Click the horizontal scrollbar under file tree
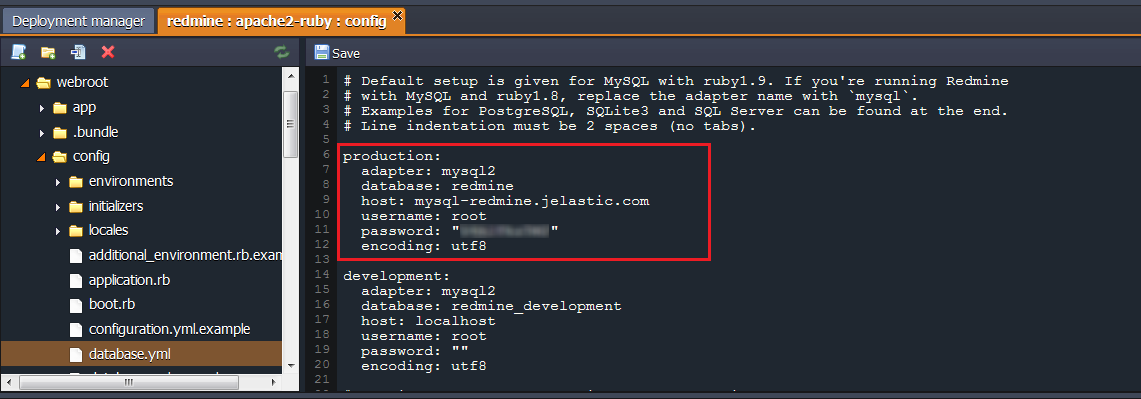 pos(128,382)
